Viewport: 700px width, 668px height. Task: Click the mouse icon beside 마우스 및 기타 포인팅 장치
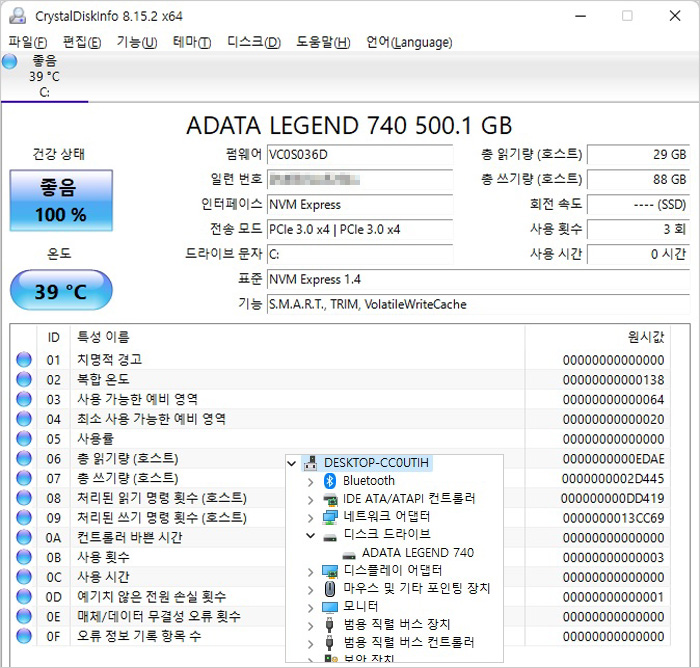330,589
